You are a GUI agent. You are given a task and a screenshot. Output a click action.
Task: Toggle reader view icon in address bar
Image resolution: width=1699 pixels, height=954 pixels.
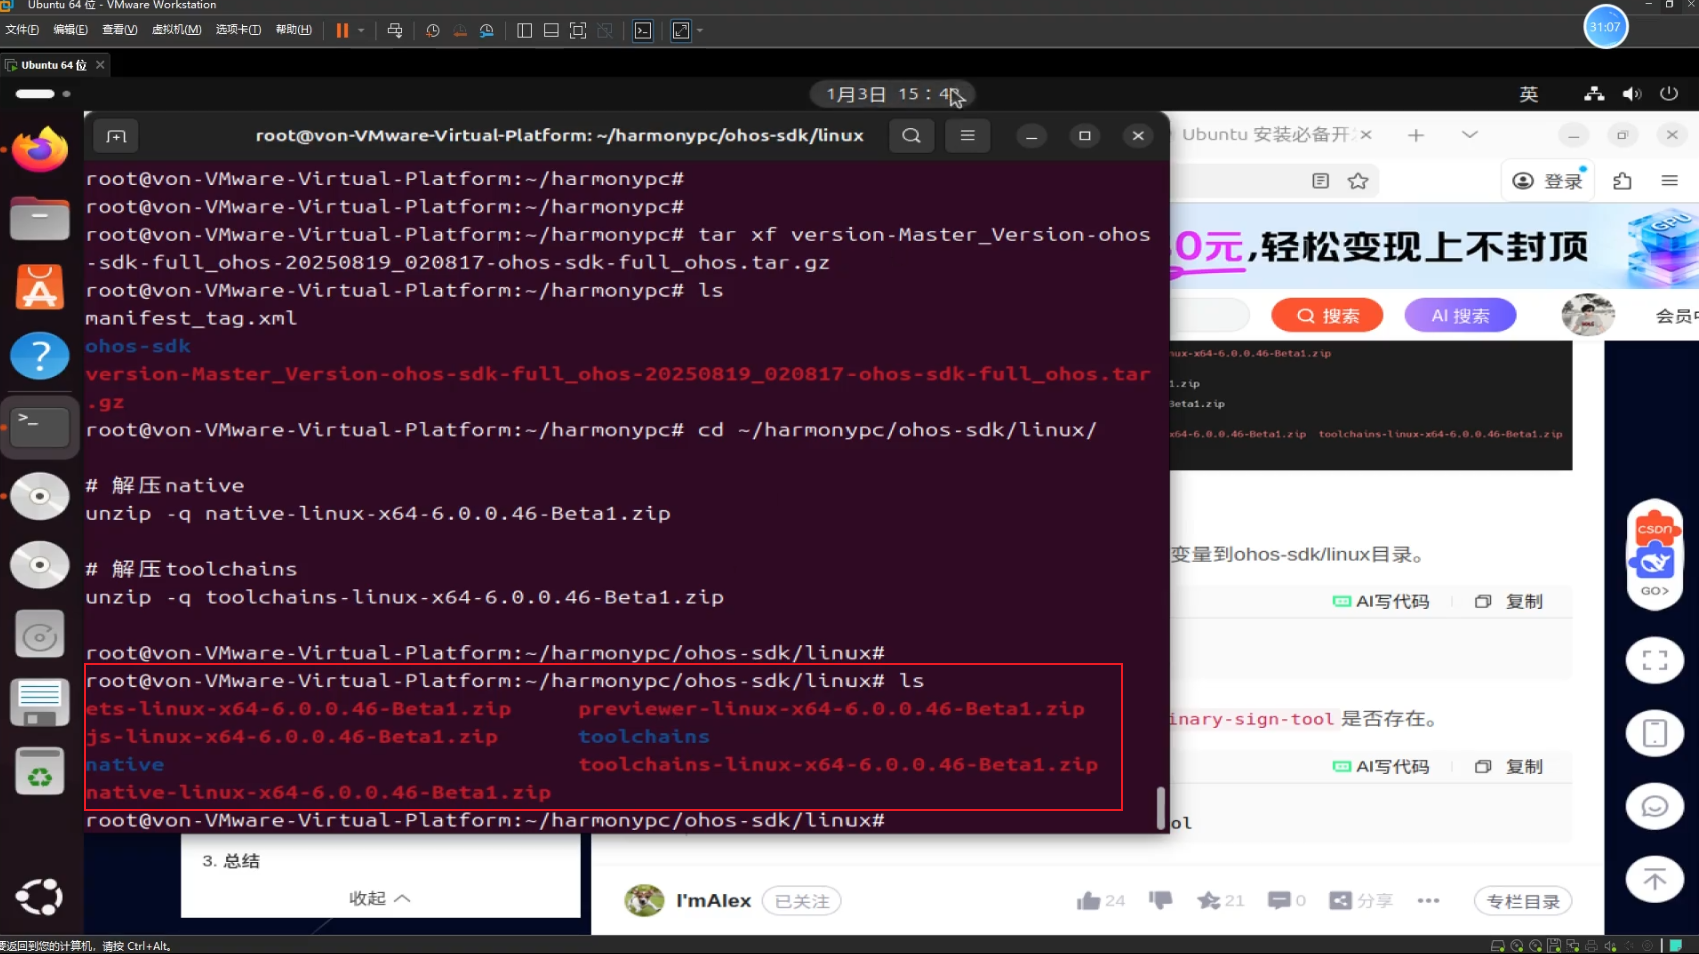click(1321, 181)
